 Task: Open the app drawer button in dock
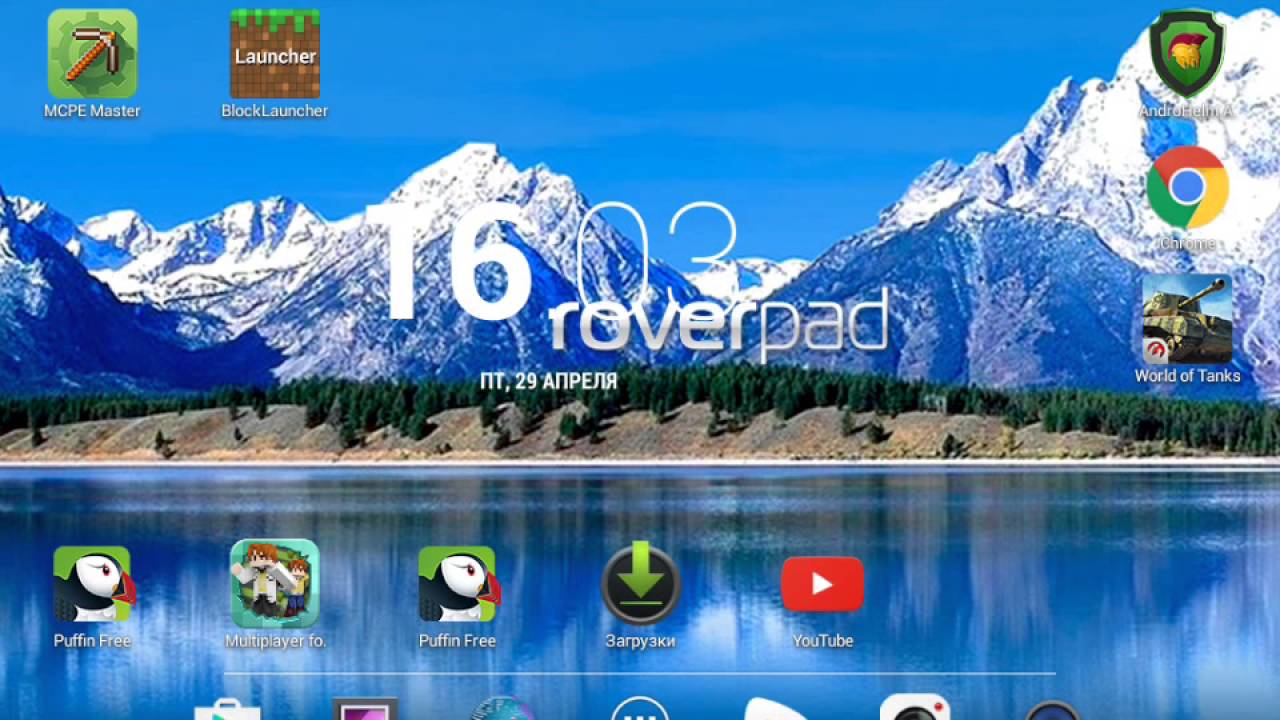(x=640, y=708)
